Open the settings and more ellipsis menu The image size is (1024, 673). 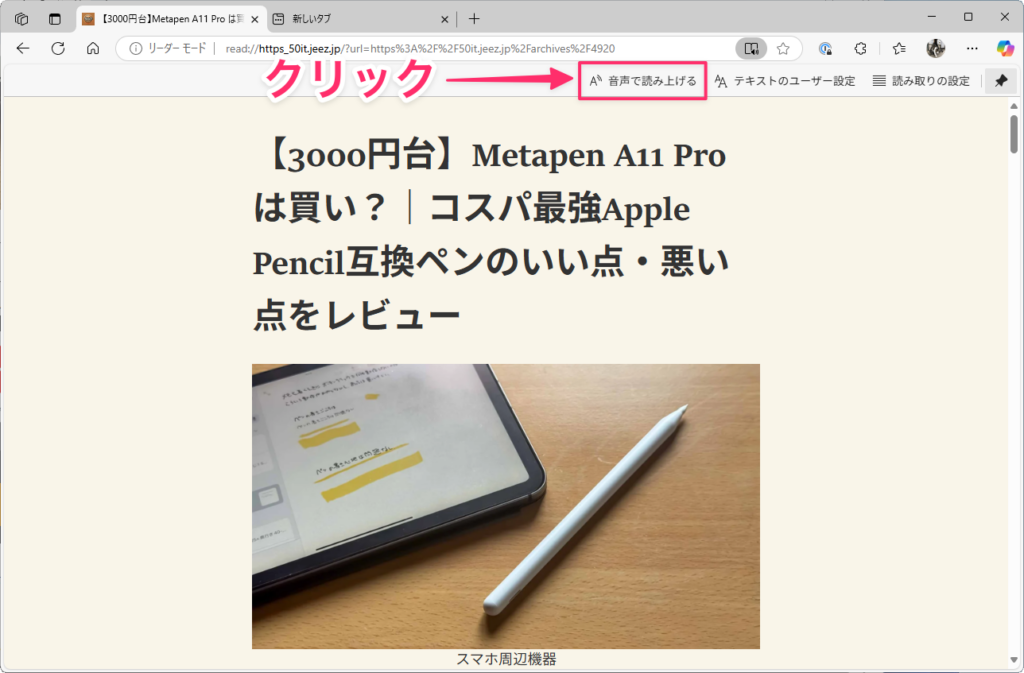tap(972, 48)
